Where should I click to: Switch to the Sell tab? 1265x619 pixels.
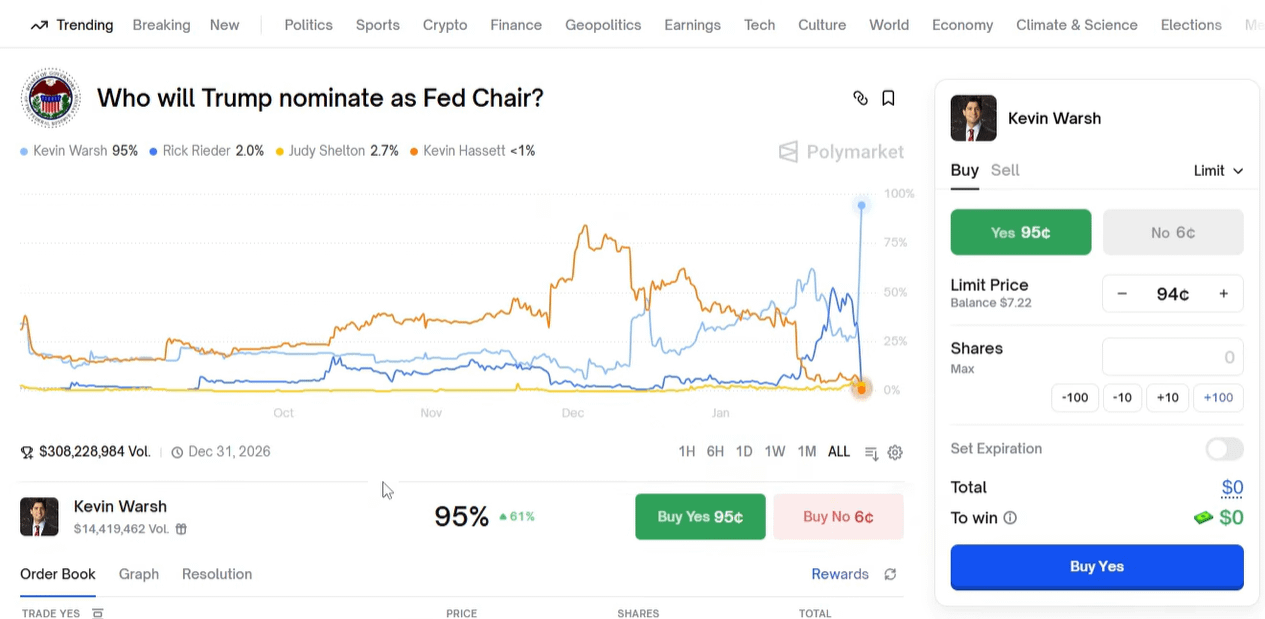point(1005,170)
